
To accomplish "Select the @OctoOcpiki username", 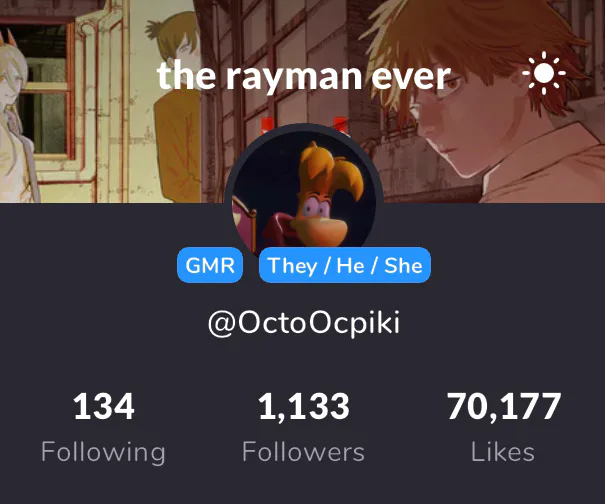I will click(304, 323).
